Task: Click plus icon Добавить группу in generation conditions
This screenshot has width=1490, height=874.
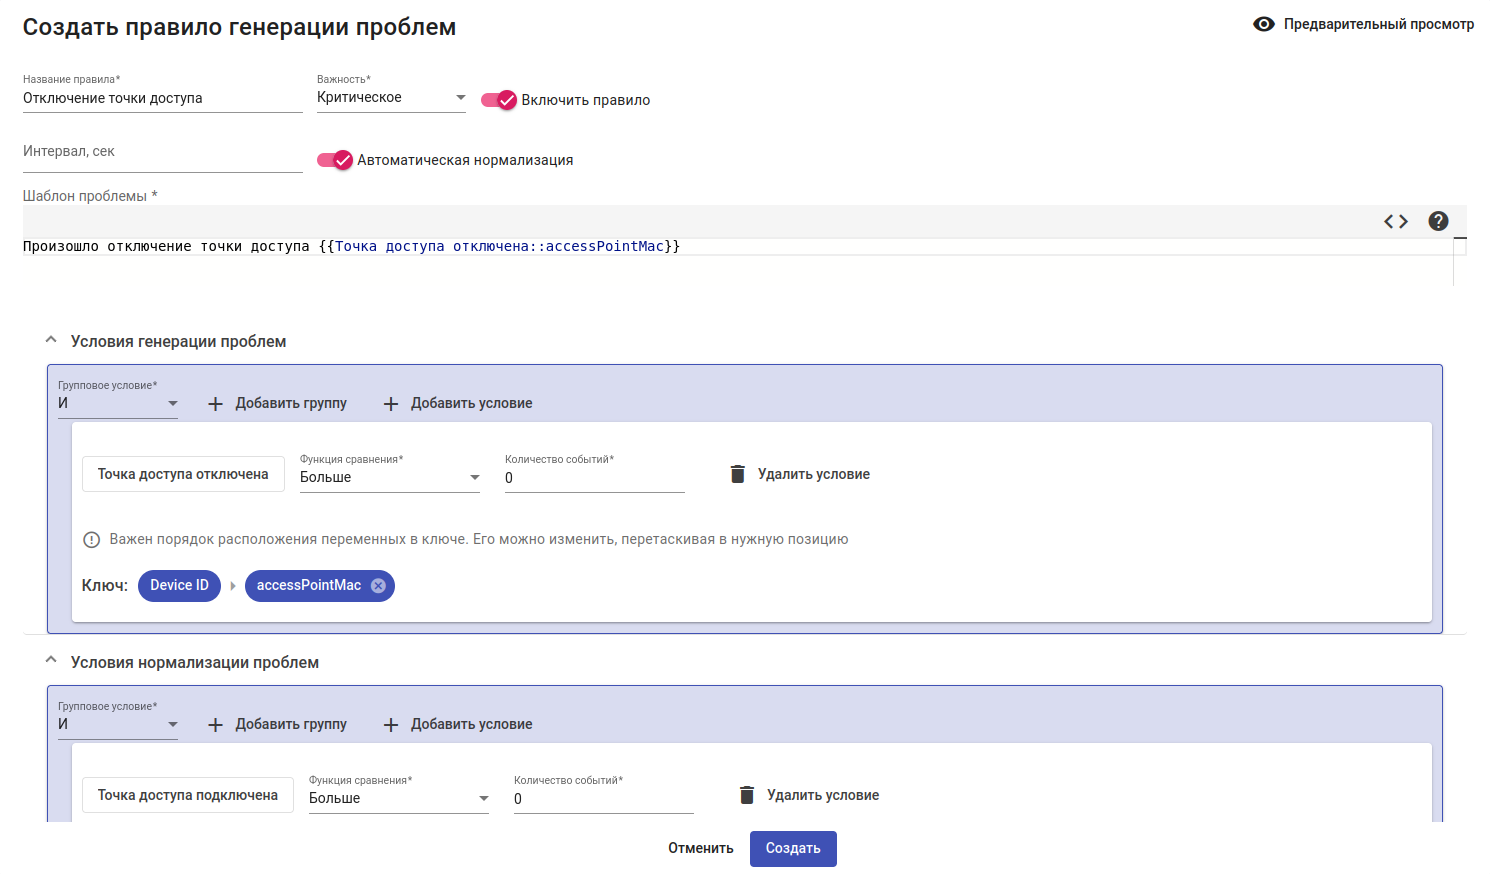Action: pos(215,404)
